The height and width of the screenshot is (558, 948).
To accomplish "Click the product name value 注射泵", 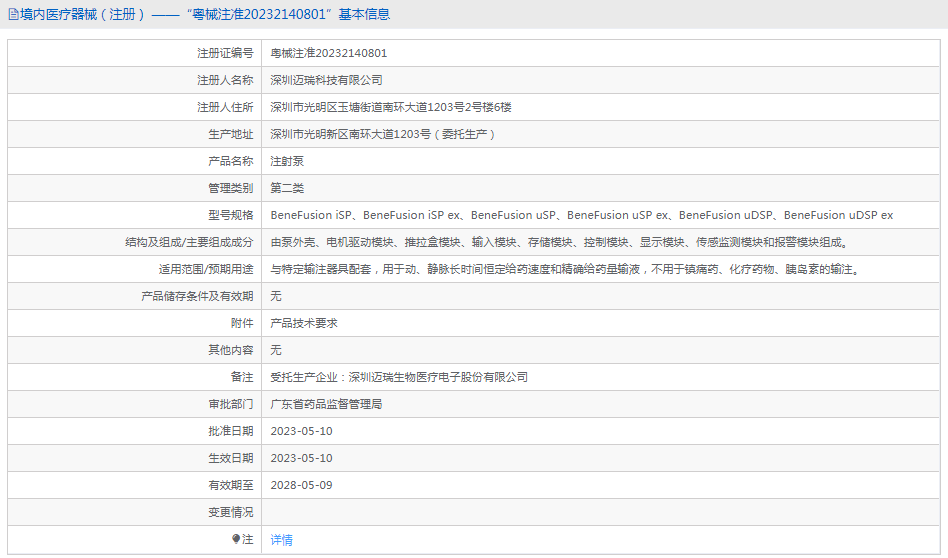I will click(x=287, y=161).
